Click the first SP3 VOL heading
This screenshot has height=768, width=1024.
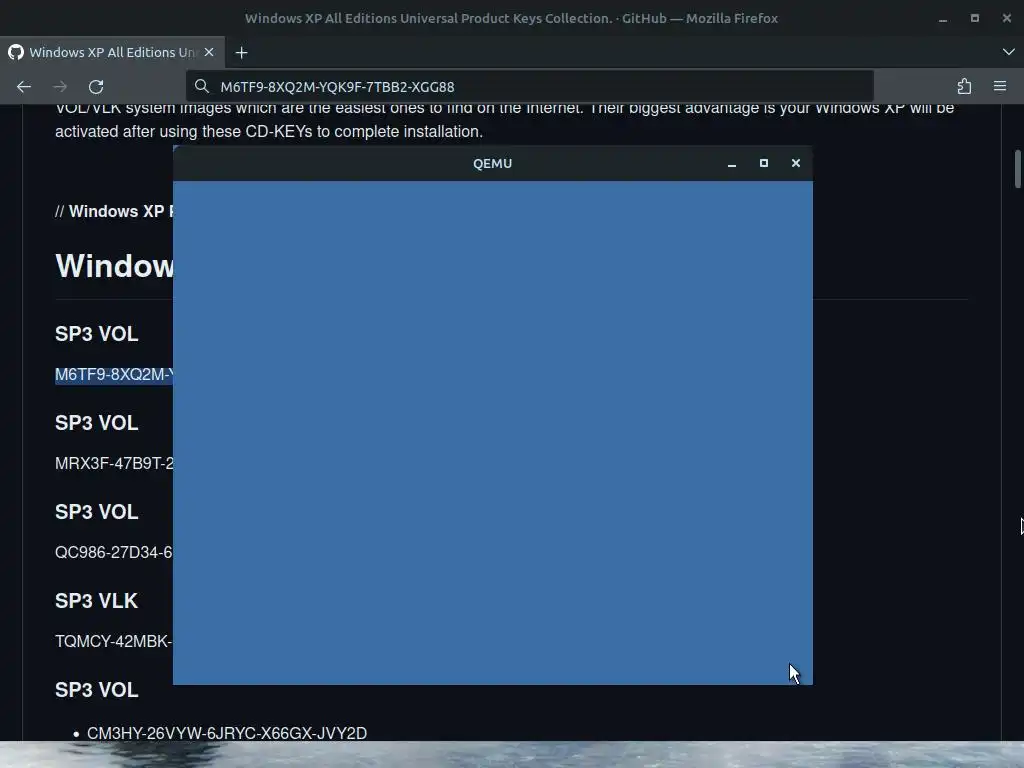coord(96,334)
